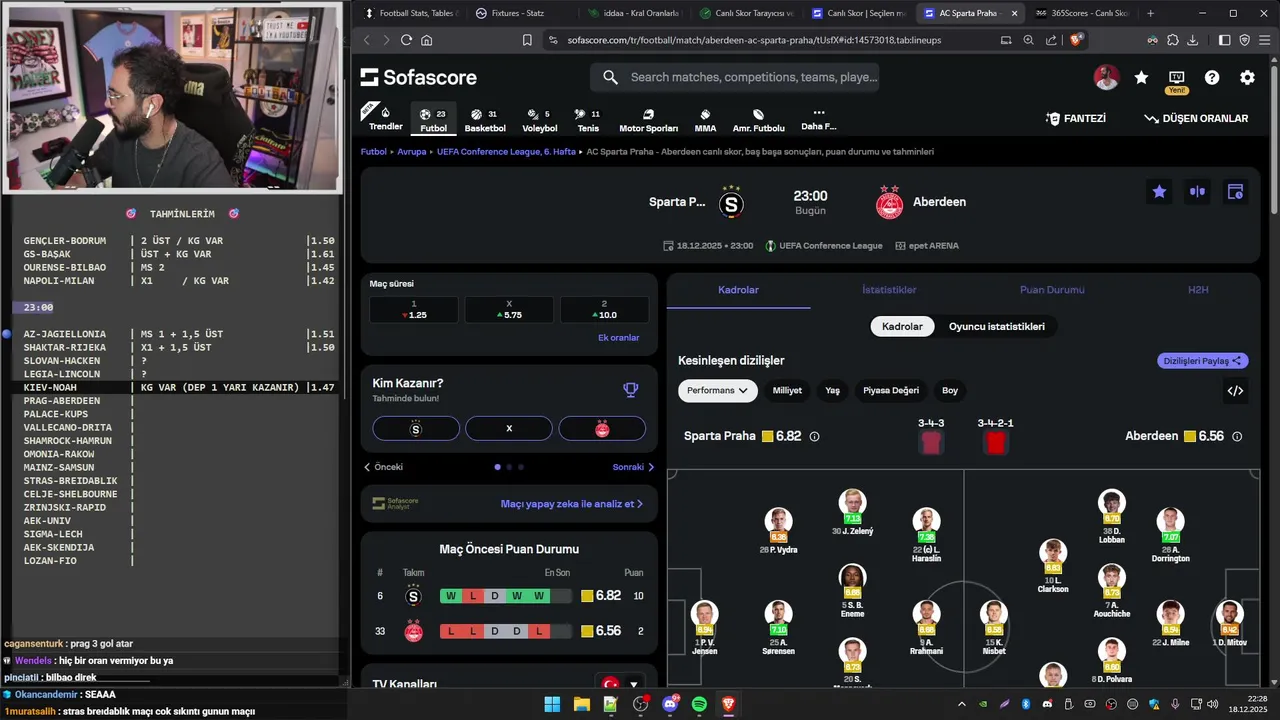1280x720 pixels.
Task: Open Aberdeen rating info icon
Action: coord(1237,437)
